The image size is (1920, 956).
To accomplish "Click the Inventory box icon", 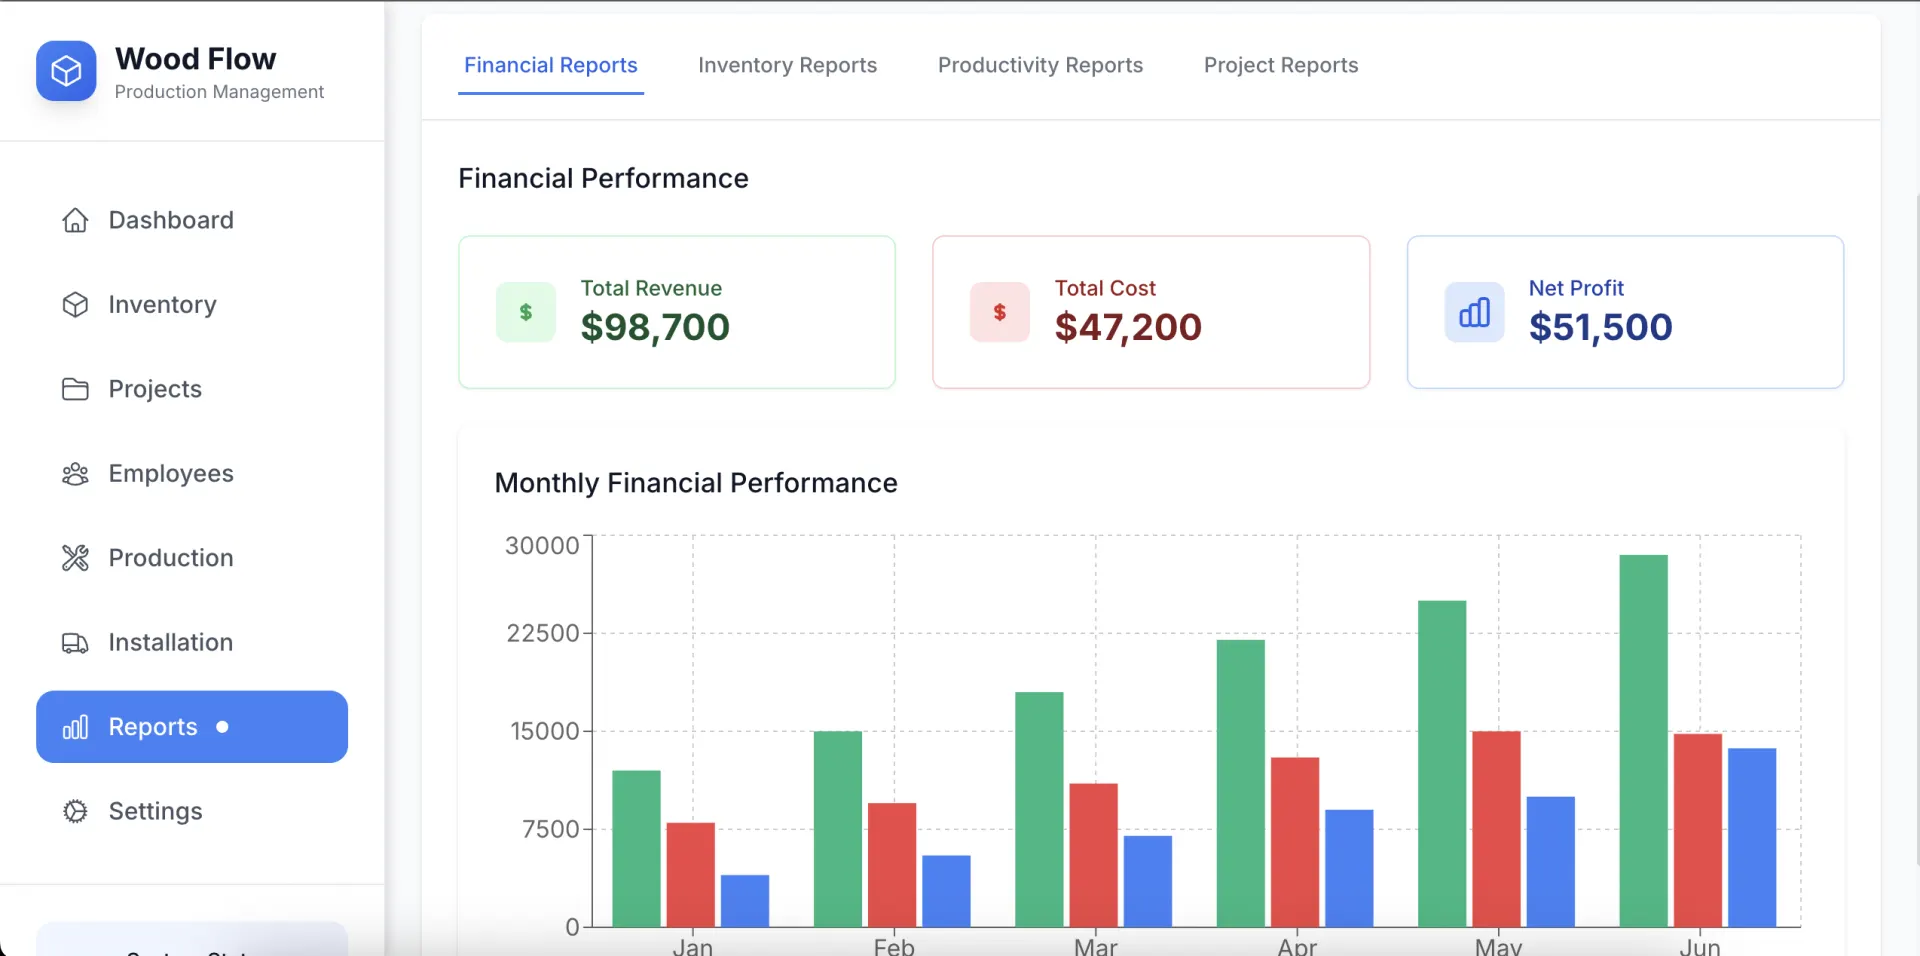I will pos(75,305).
